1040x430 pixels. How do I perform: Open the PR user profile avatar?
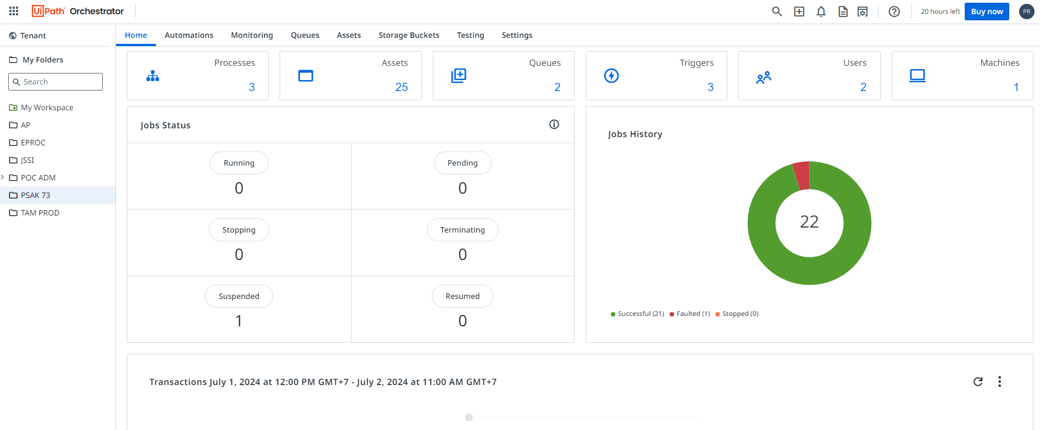1027,11
